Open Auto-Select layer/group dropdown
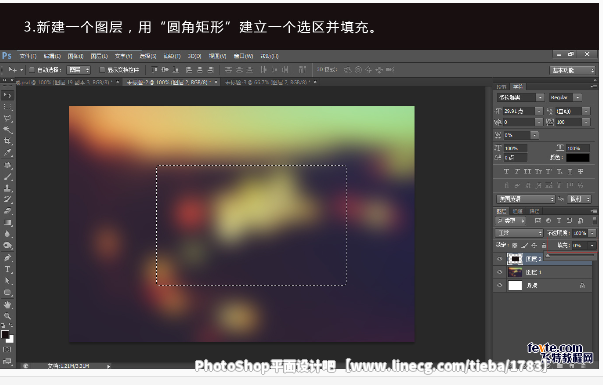 click(78, 70)
